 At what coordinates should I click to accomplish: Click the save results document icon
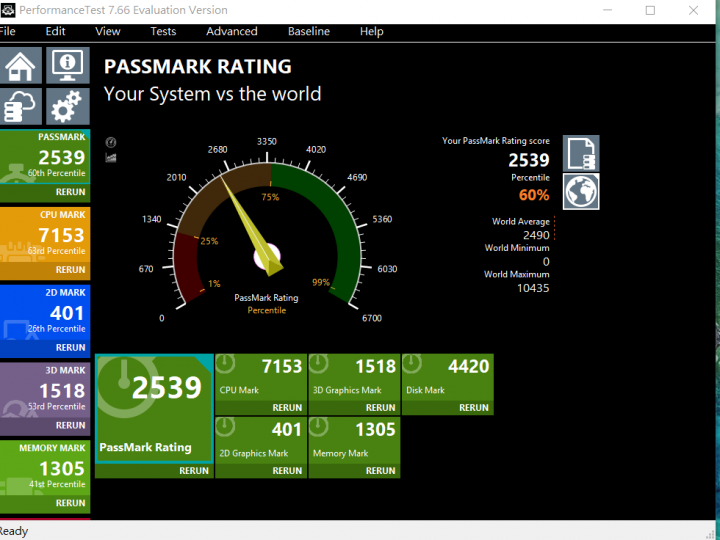click(581, 153)
